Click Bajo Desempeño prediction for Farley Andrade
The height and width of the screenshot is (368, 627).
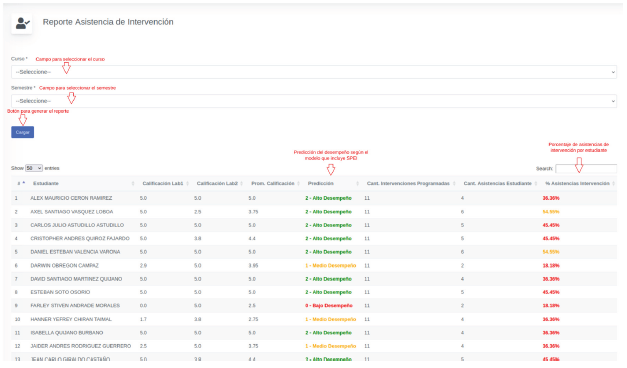pos(329,306)
